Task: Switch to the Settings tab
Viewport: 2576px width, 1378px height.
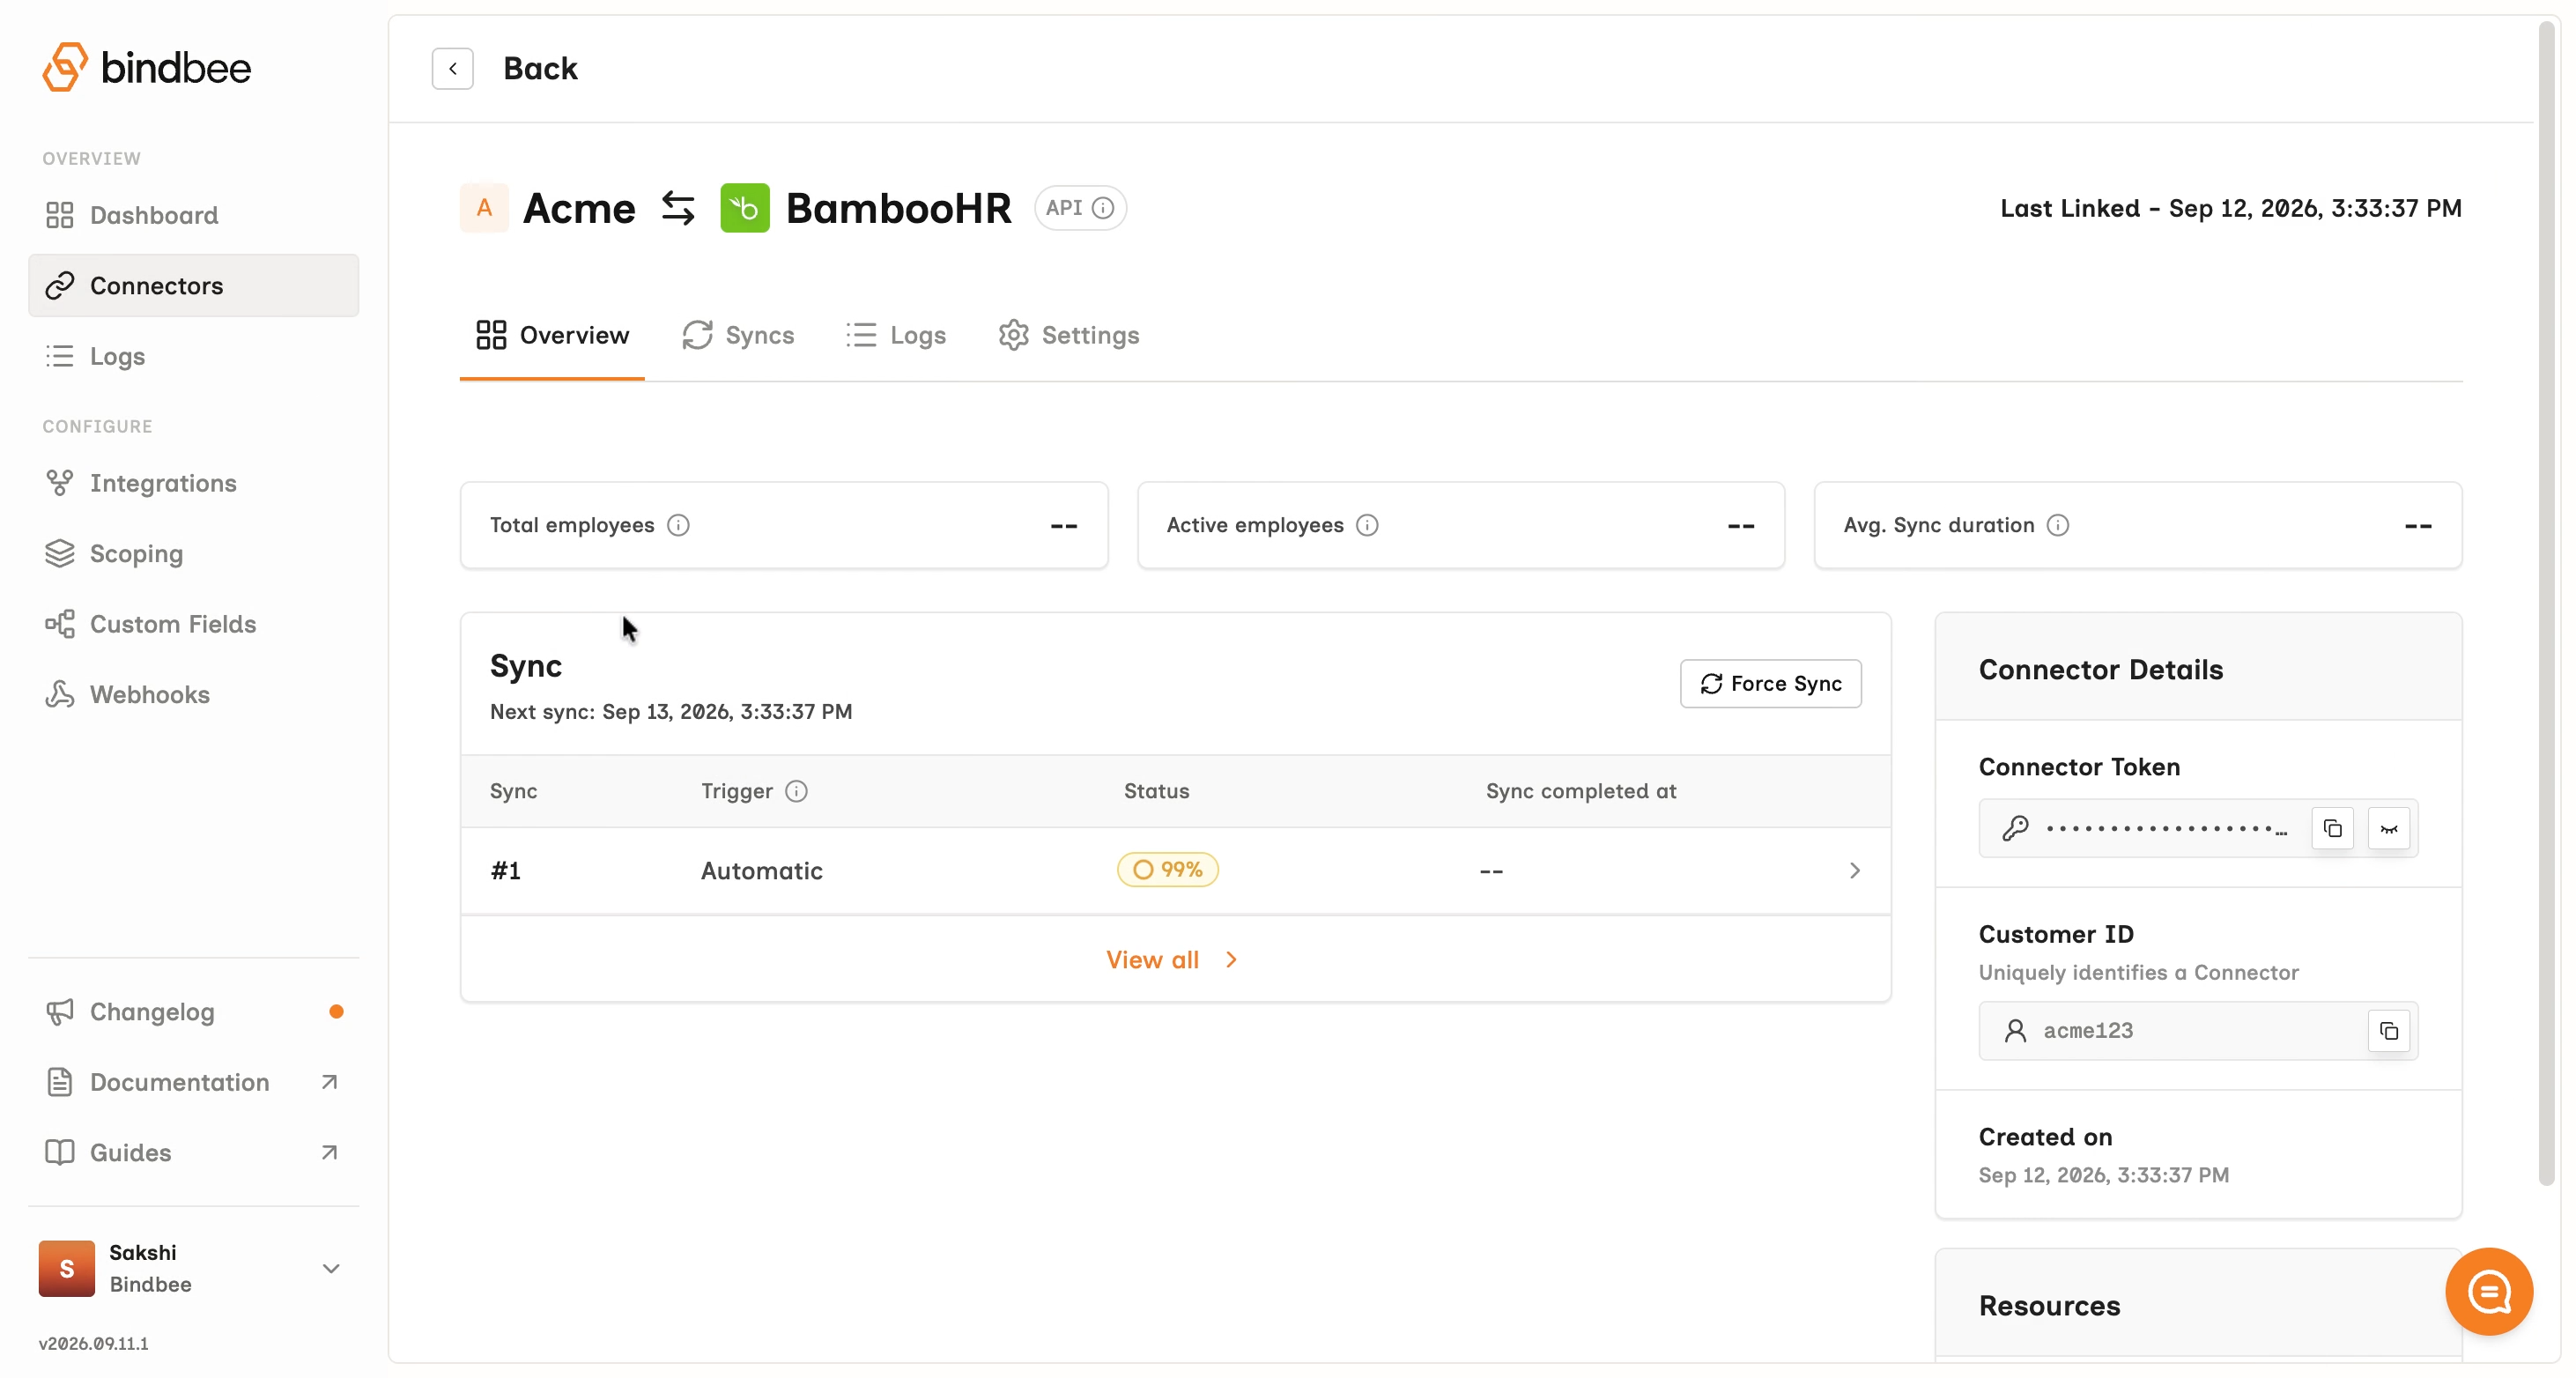Action: (x=1069, y=335)
